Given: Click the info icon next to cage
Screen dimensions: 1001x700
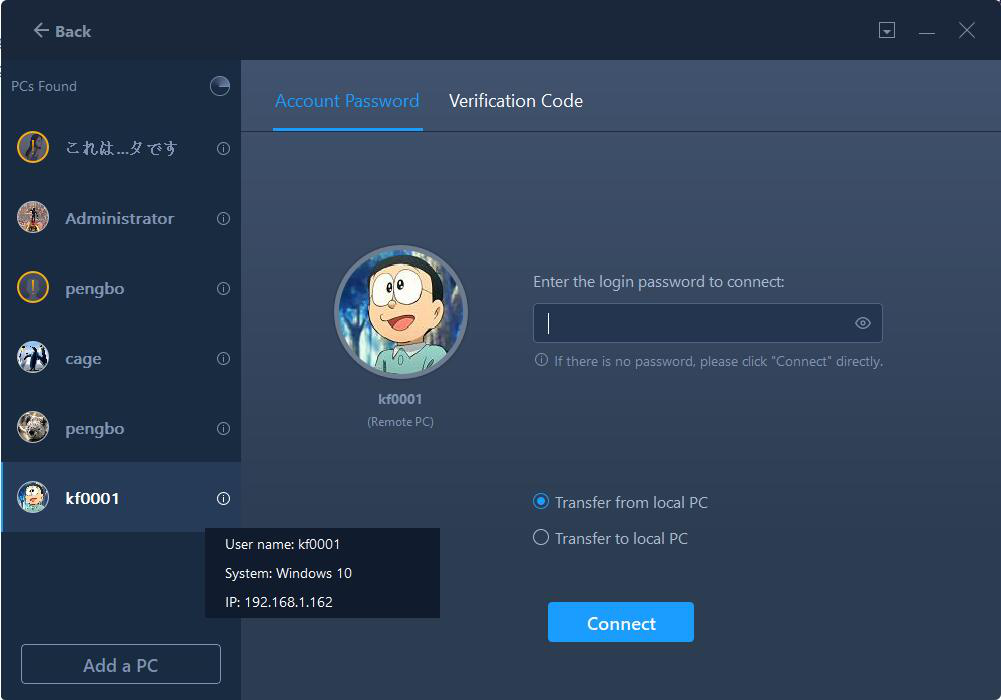Looking at the screenshot, I should pyautogui.click(x=221, y=358).
